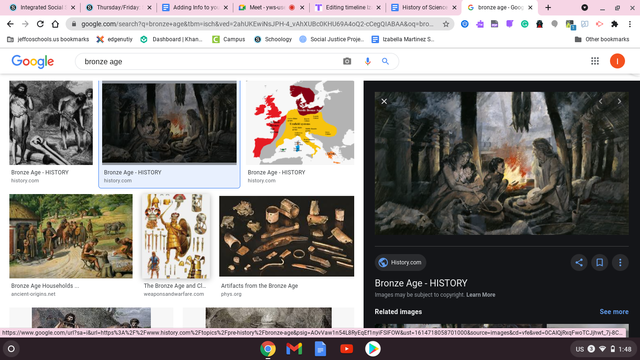
Task: Switch to the Integrated Social tab
Action: click(42, 7)
